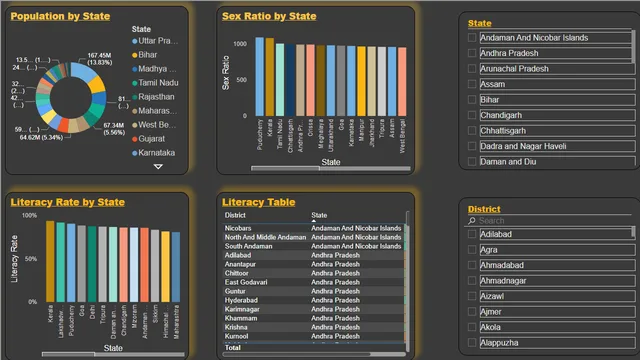Select the Agra district checkbox
Image resolution: width=640 pixels, height=360 pixels.
(472, 250)
